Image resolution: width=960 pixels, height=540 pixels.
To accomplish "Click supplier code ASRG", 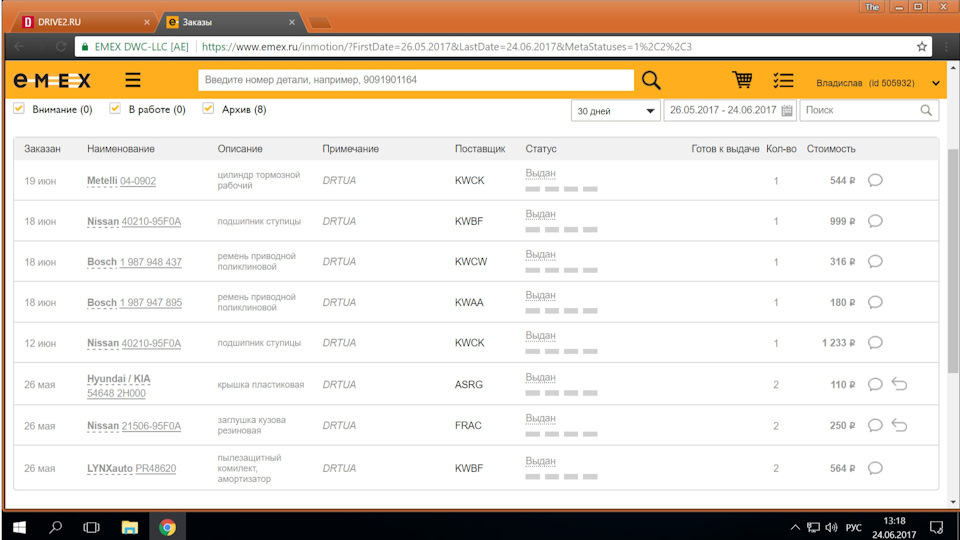I will (x=468, y=384).
